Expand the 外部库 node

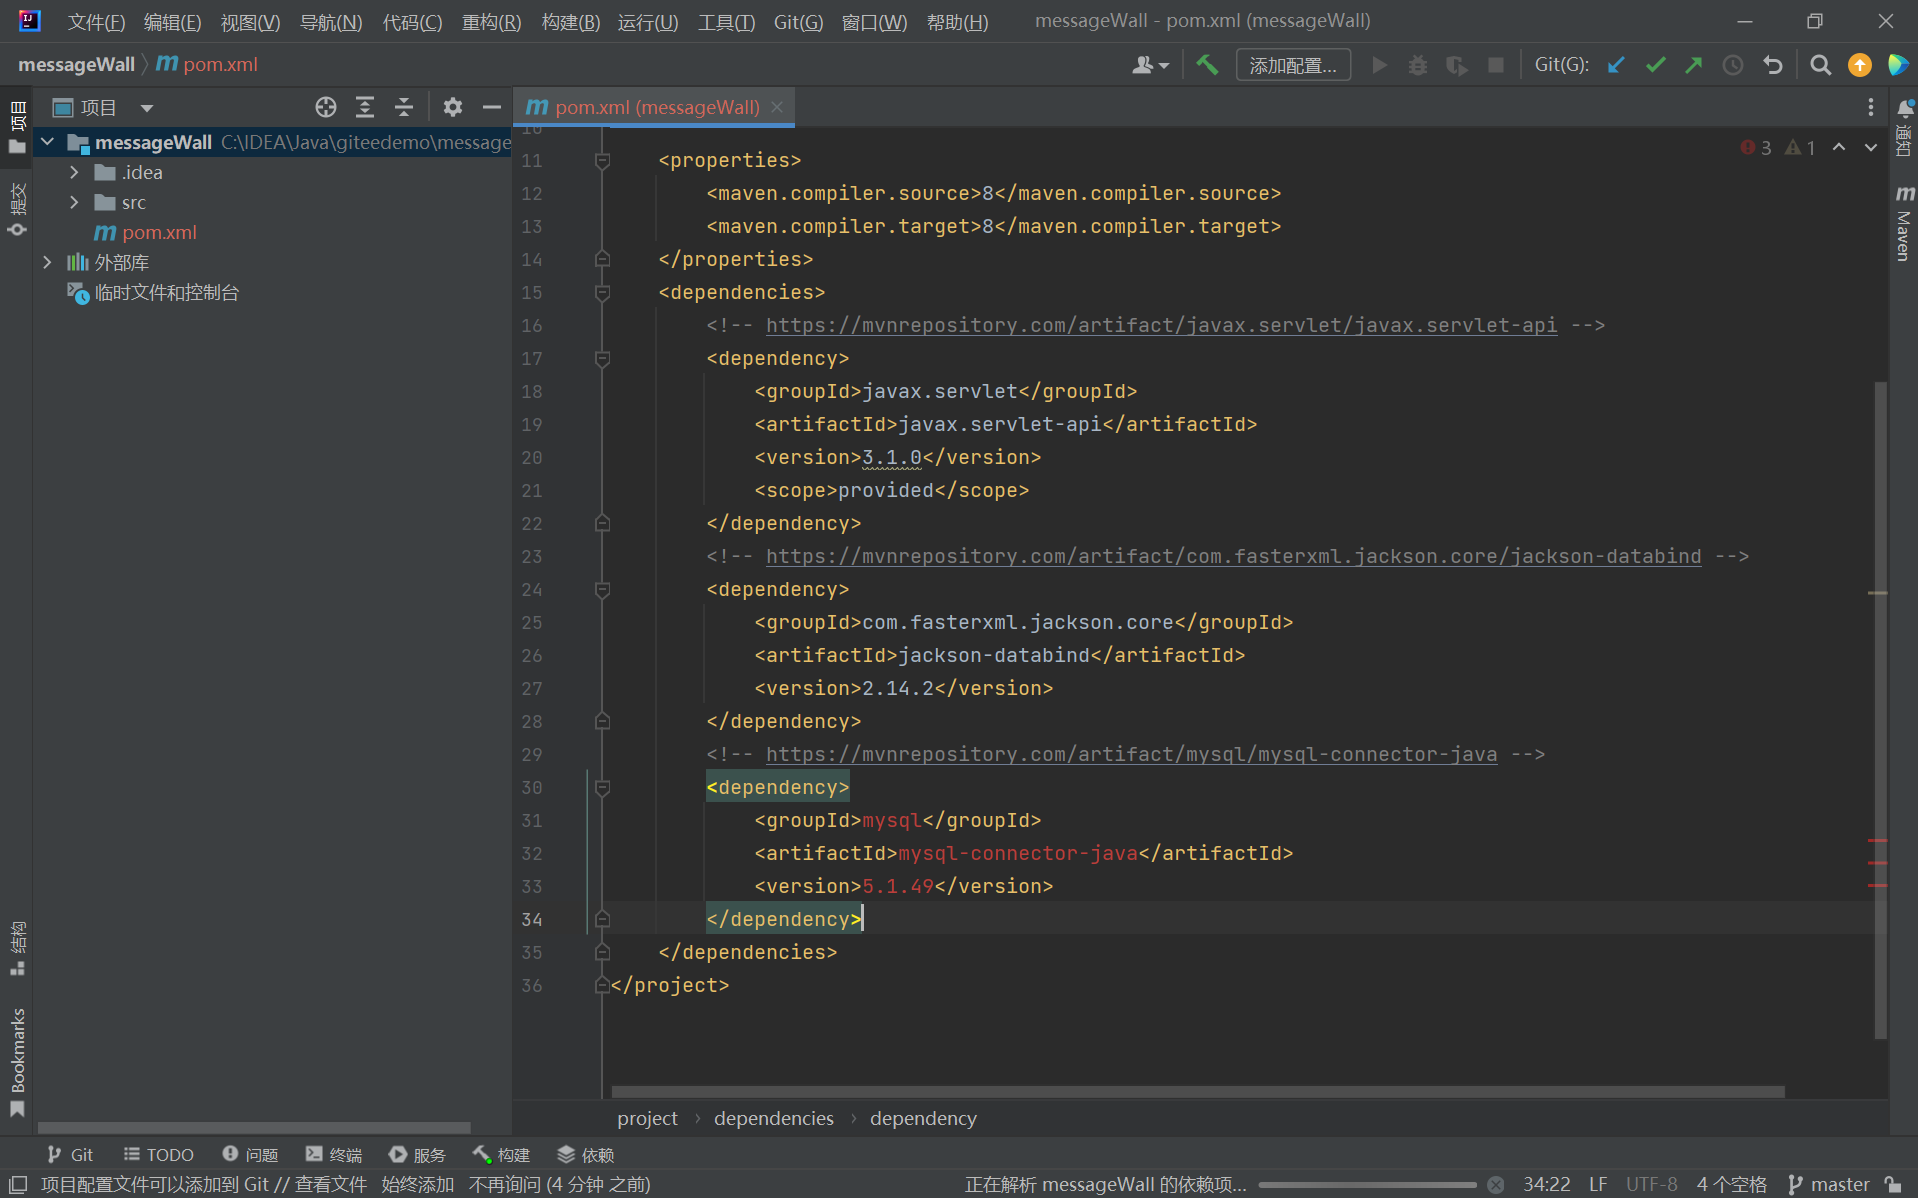[x=47, y=262]
